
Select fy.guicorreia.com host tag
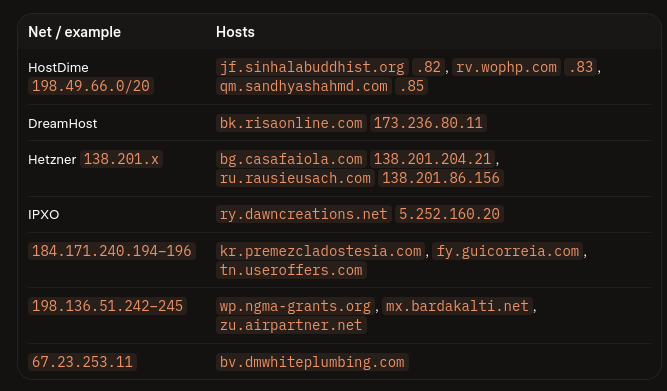tap(508, 251)
